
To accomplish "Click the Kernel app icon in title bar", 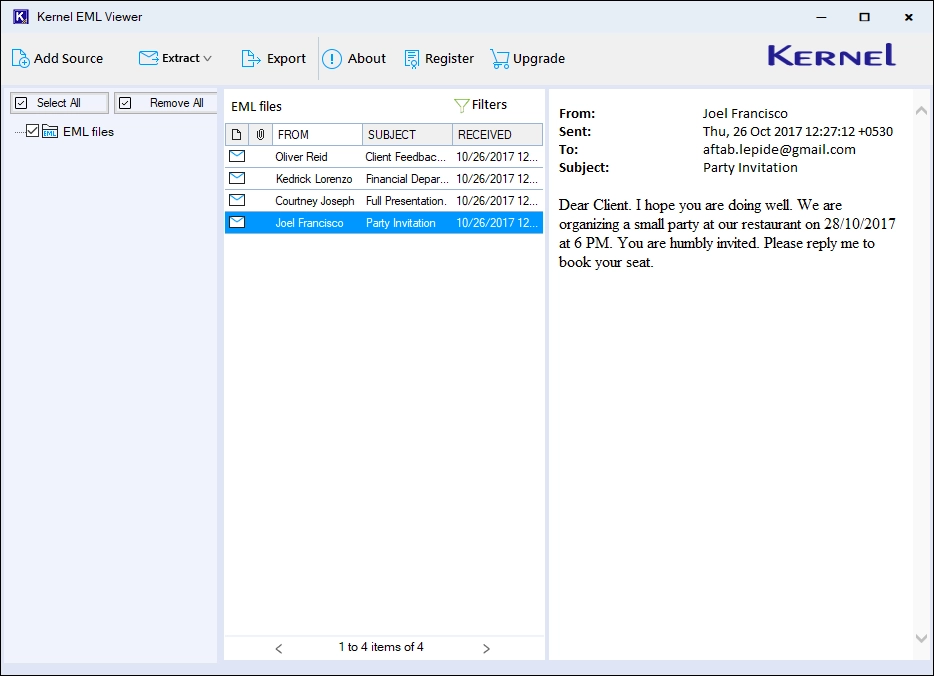I will [20, 17].
